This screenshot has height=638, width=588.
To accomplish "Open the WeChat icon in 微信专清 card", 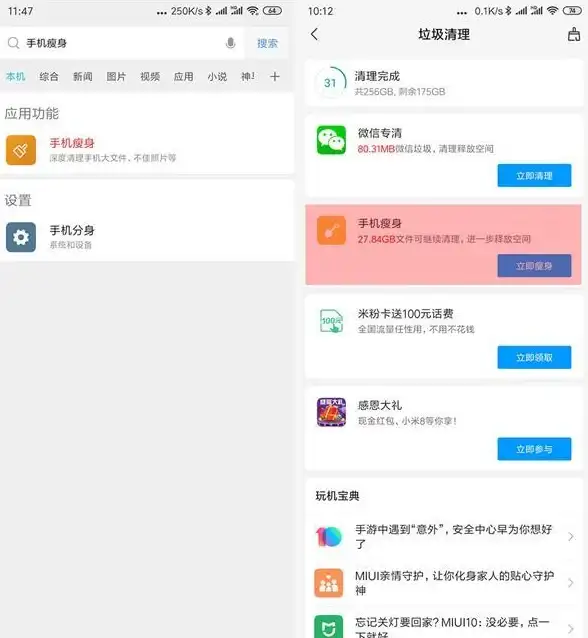I will point(331,140).
